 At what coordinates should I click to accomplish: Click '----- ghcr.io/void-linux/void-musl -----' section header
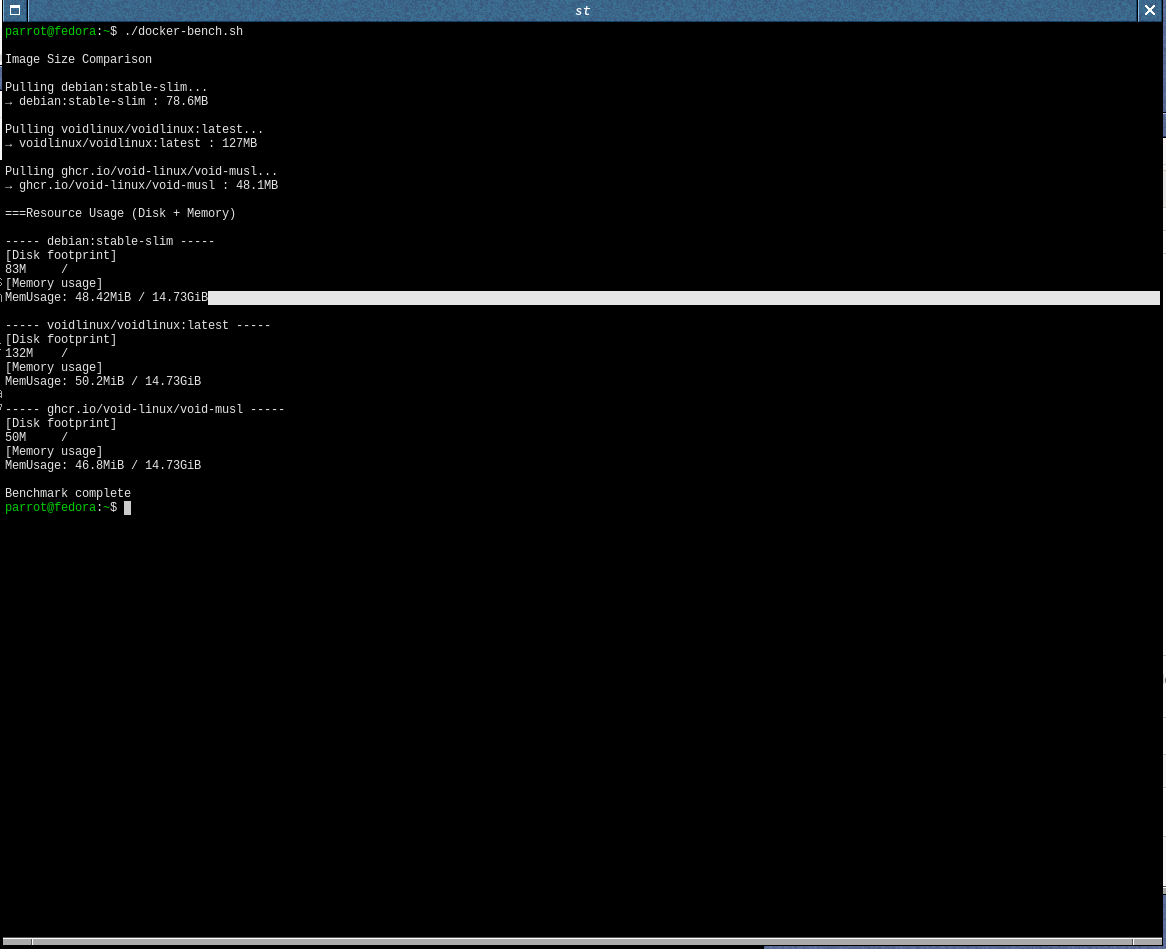click(x=145, y=410)
